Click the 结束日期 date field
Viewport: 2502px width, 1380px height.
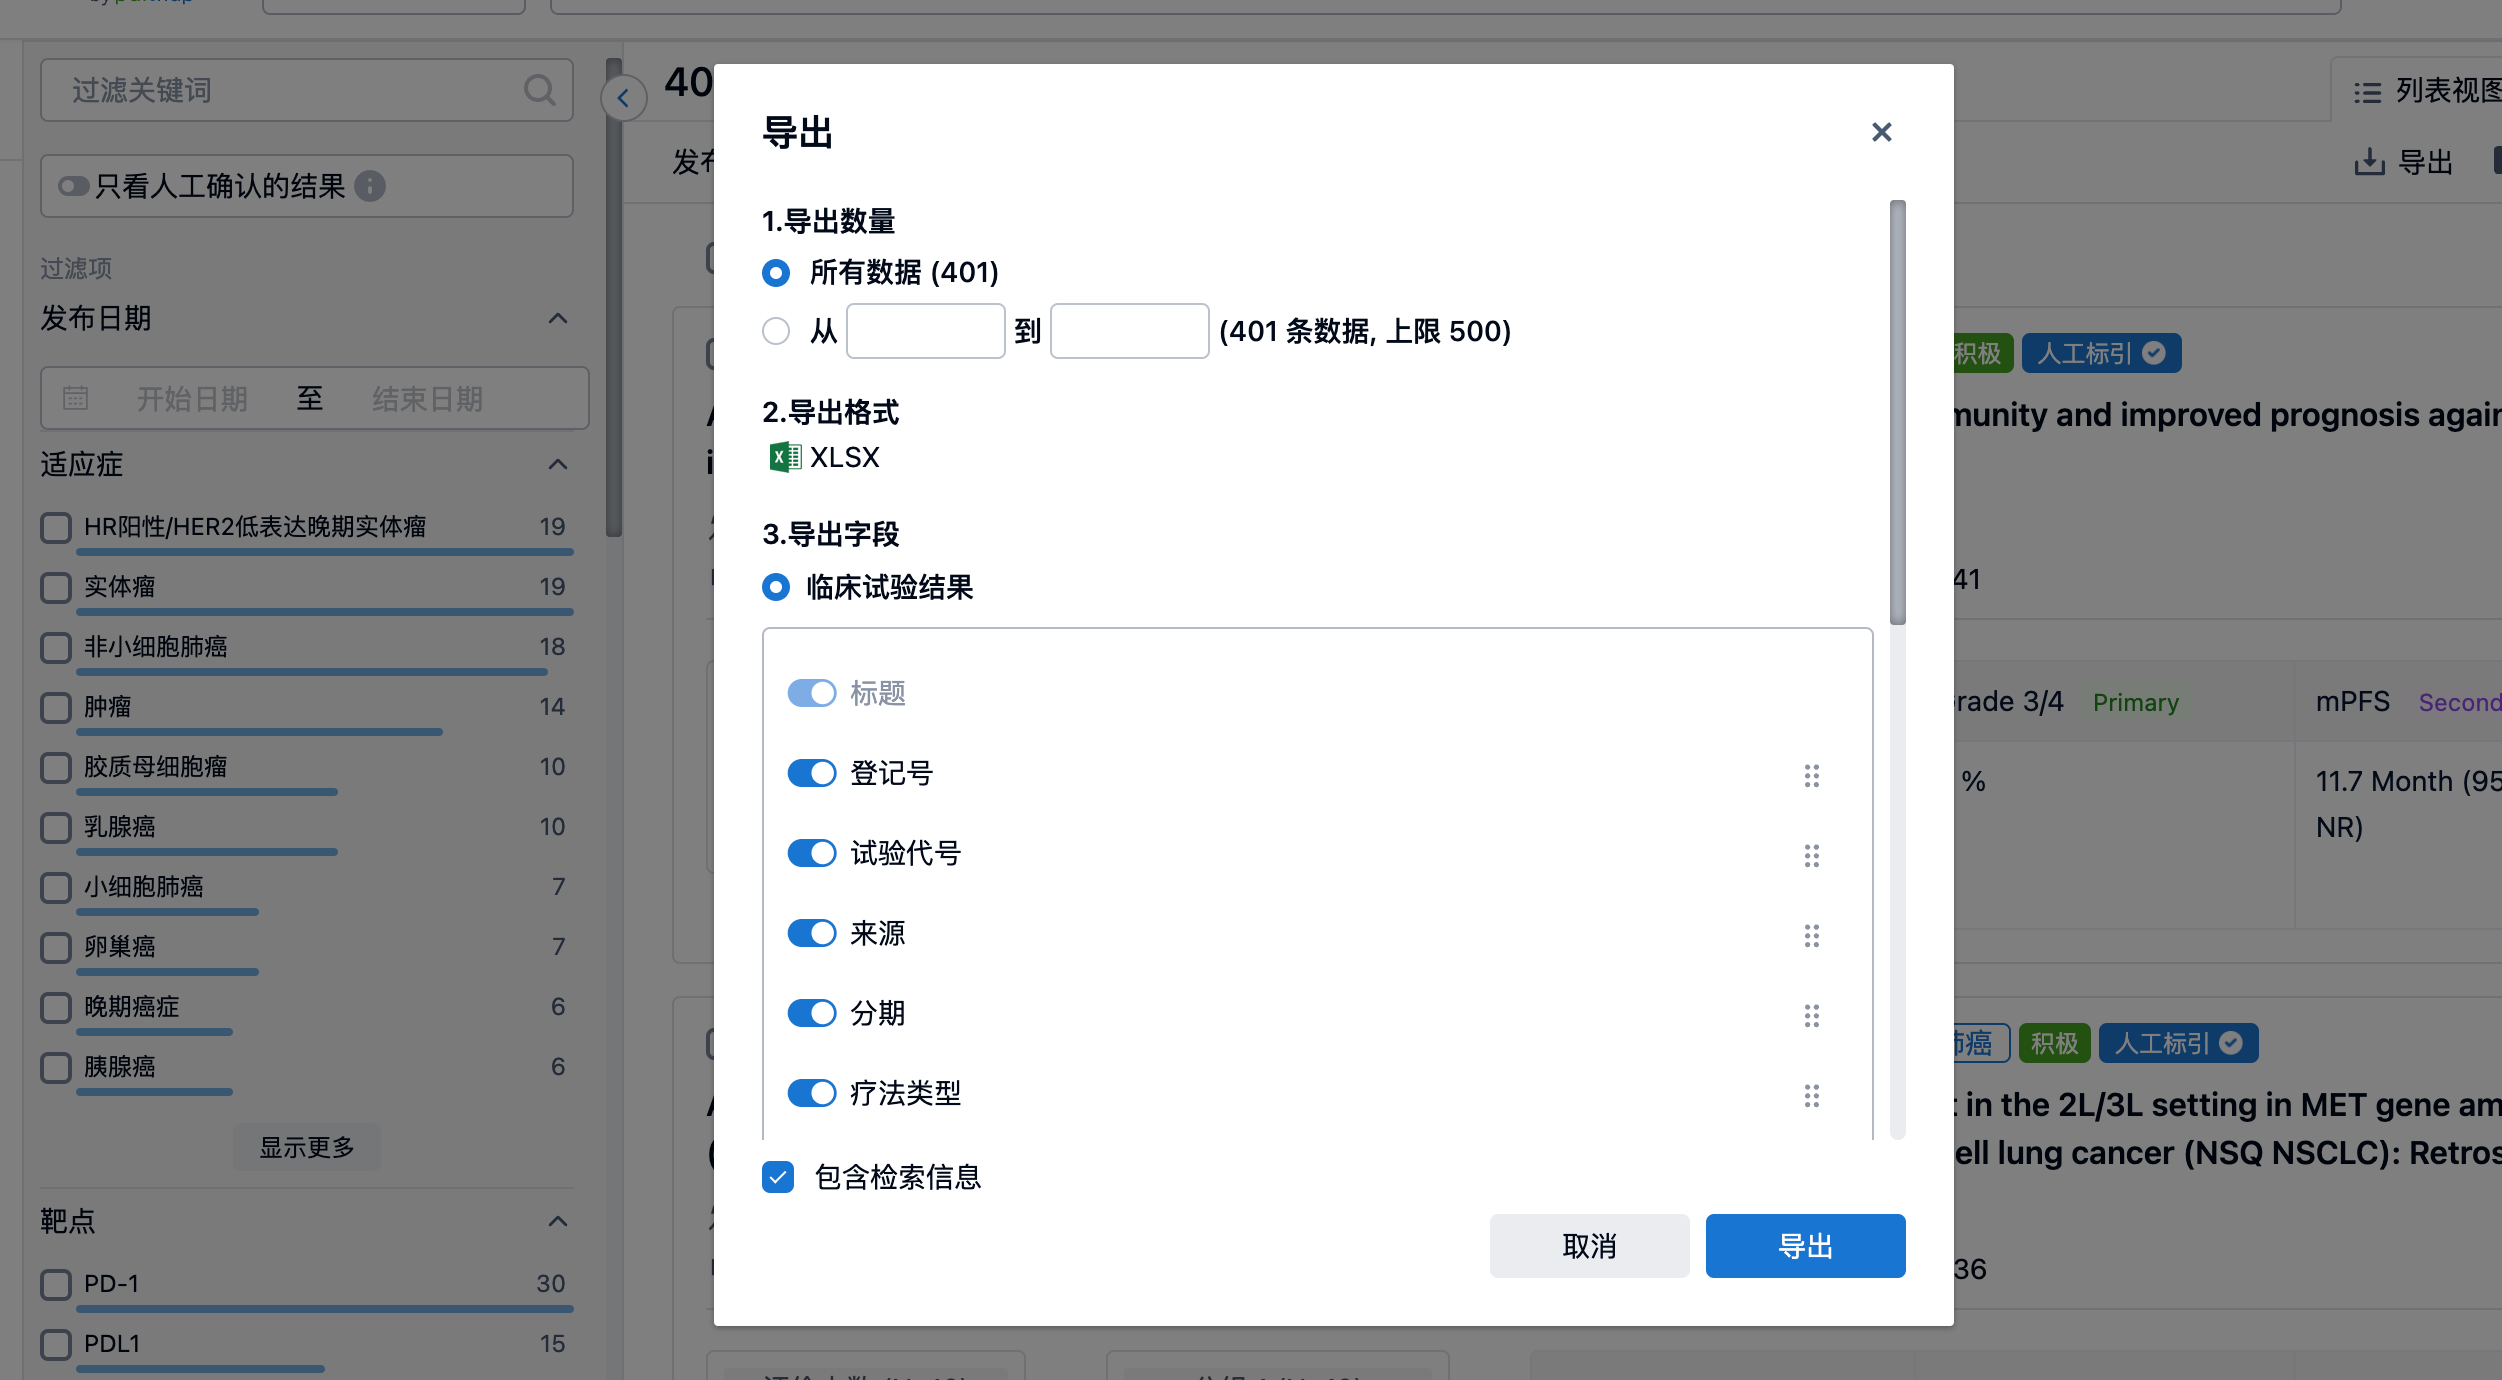click(427, 399)
